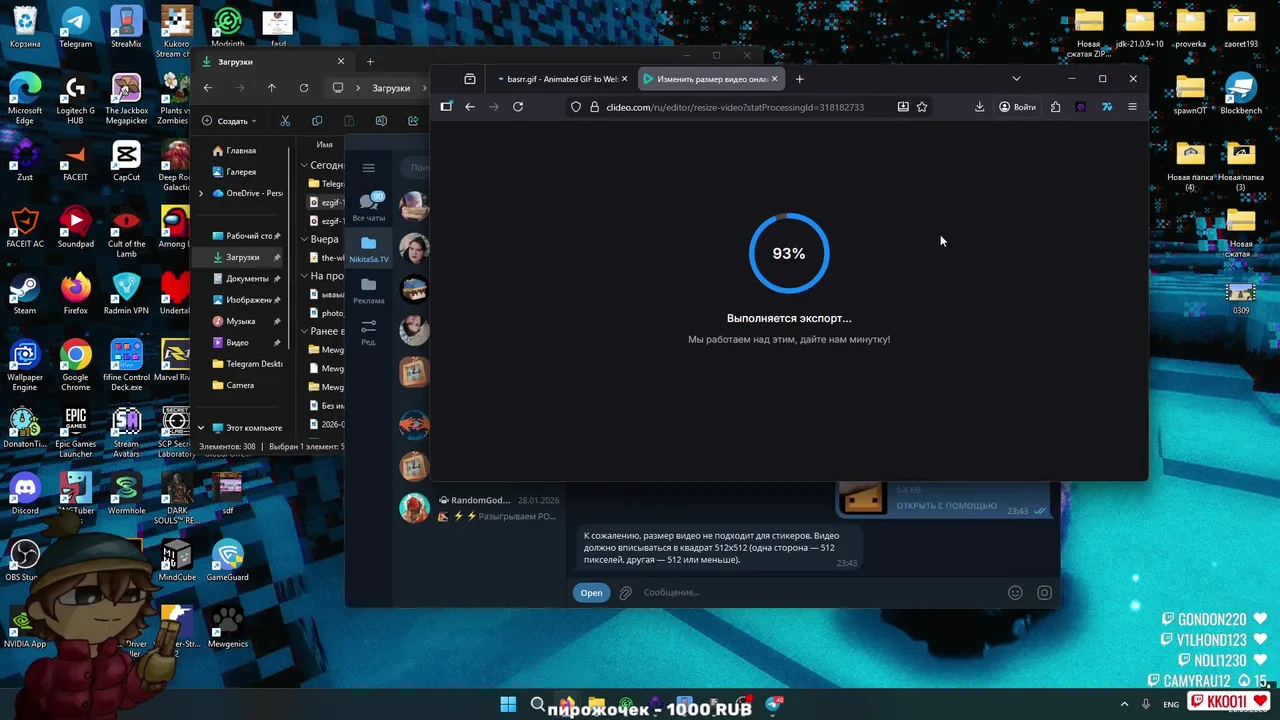Open Telegram's hamburger menu

pyautogui.click(x=369, y=168)
